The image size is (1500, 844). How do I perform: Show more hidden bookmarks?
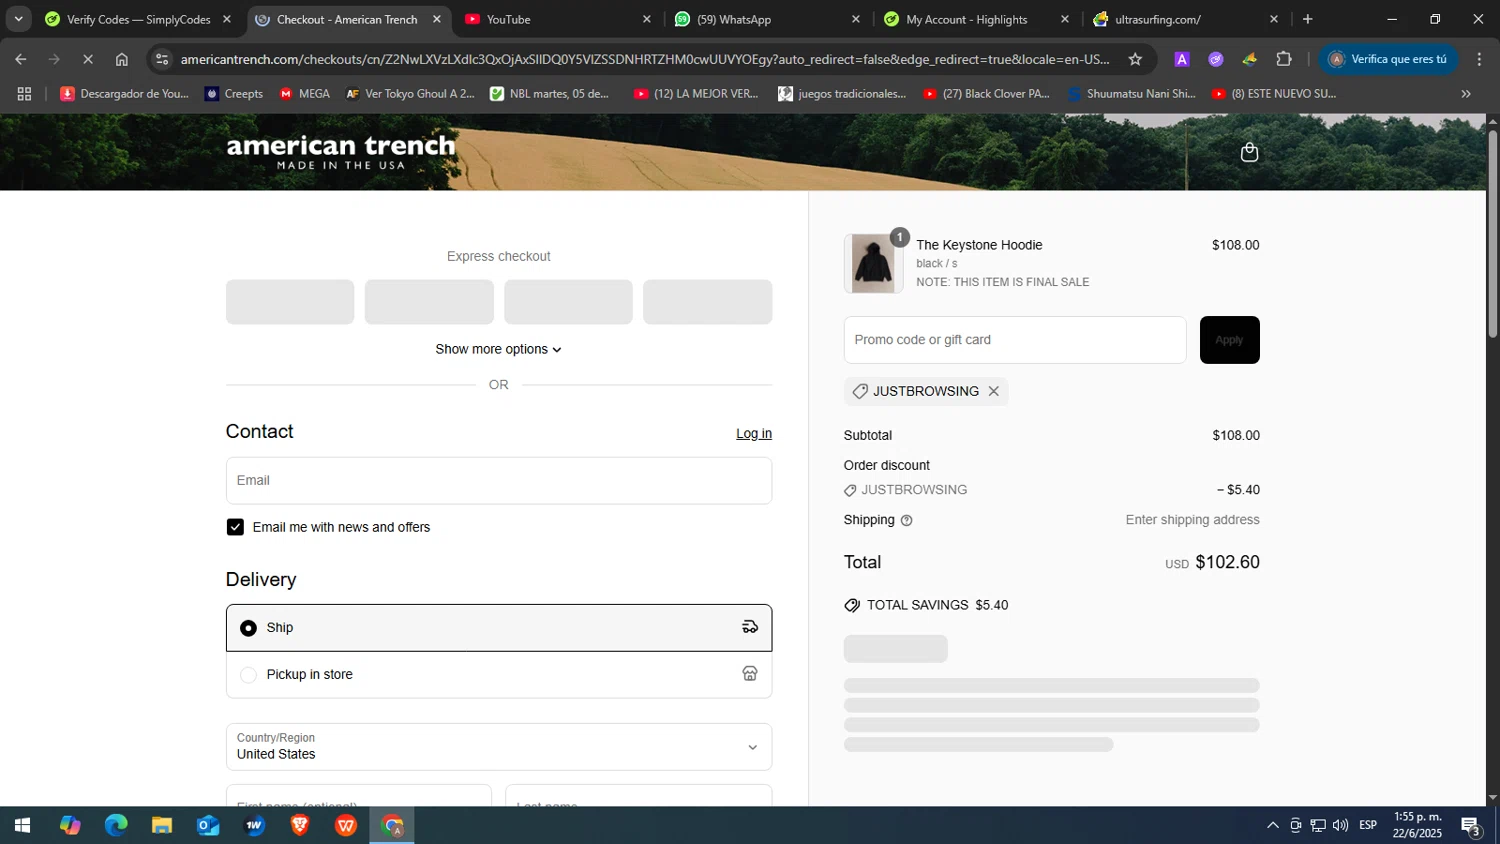click(1466, 94)
